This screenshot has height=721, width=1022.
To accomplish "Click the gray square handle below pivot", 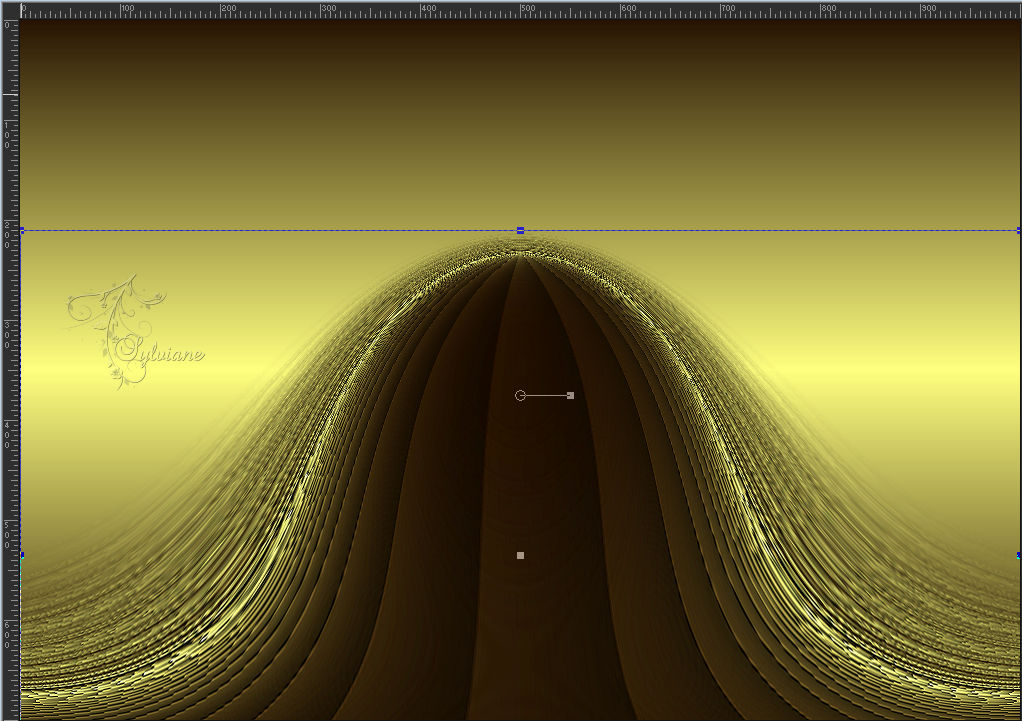I will [520, 555].
